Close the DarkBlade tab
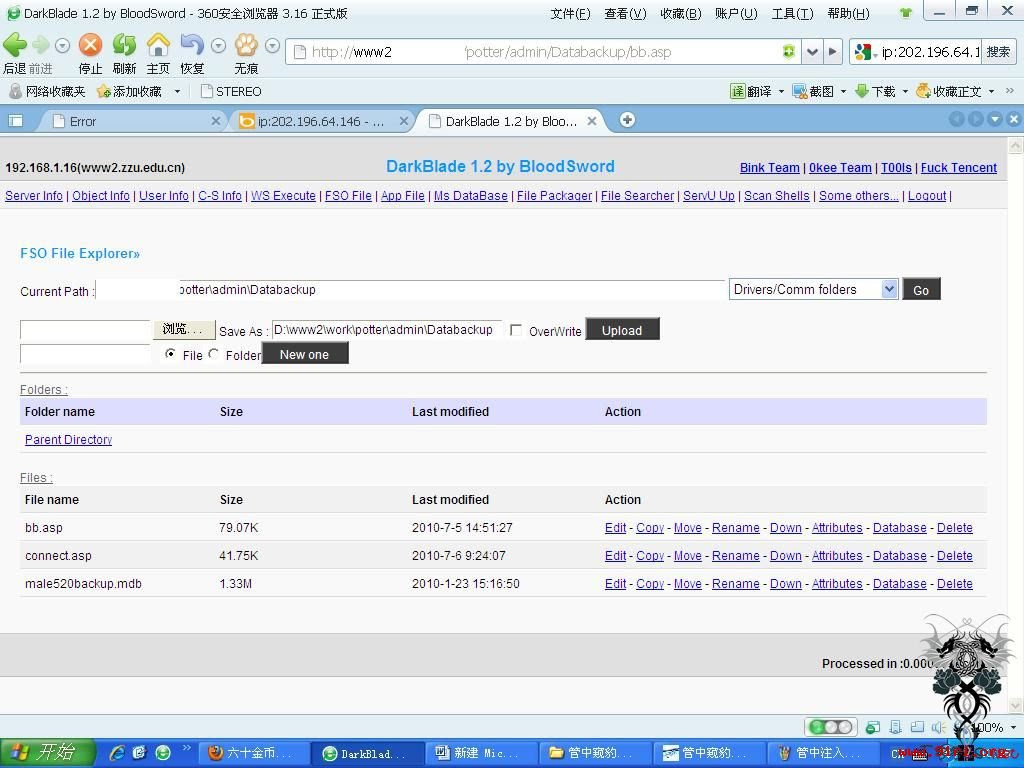 tap(592, 121)
